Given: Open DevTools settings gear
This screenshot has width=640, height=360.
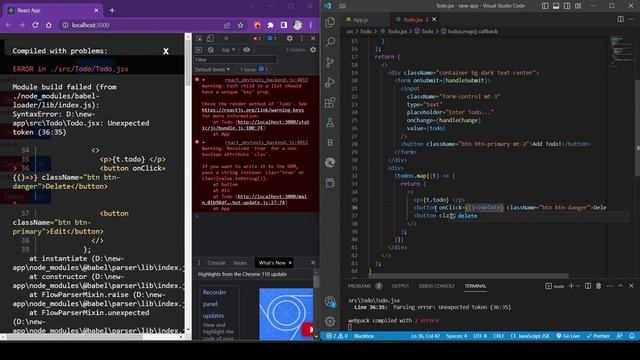Looking at the screenshot, I should pos(289,38).
